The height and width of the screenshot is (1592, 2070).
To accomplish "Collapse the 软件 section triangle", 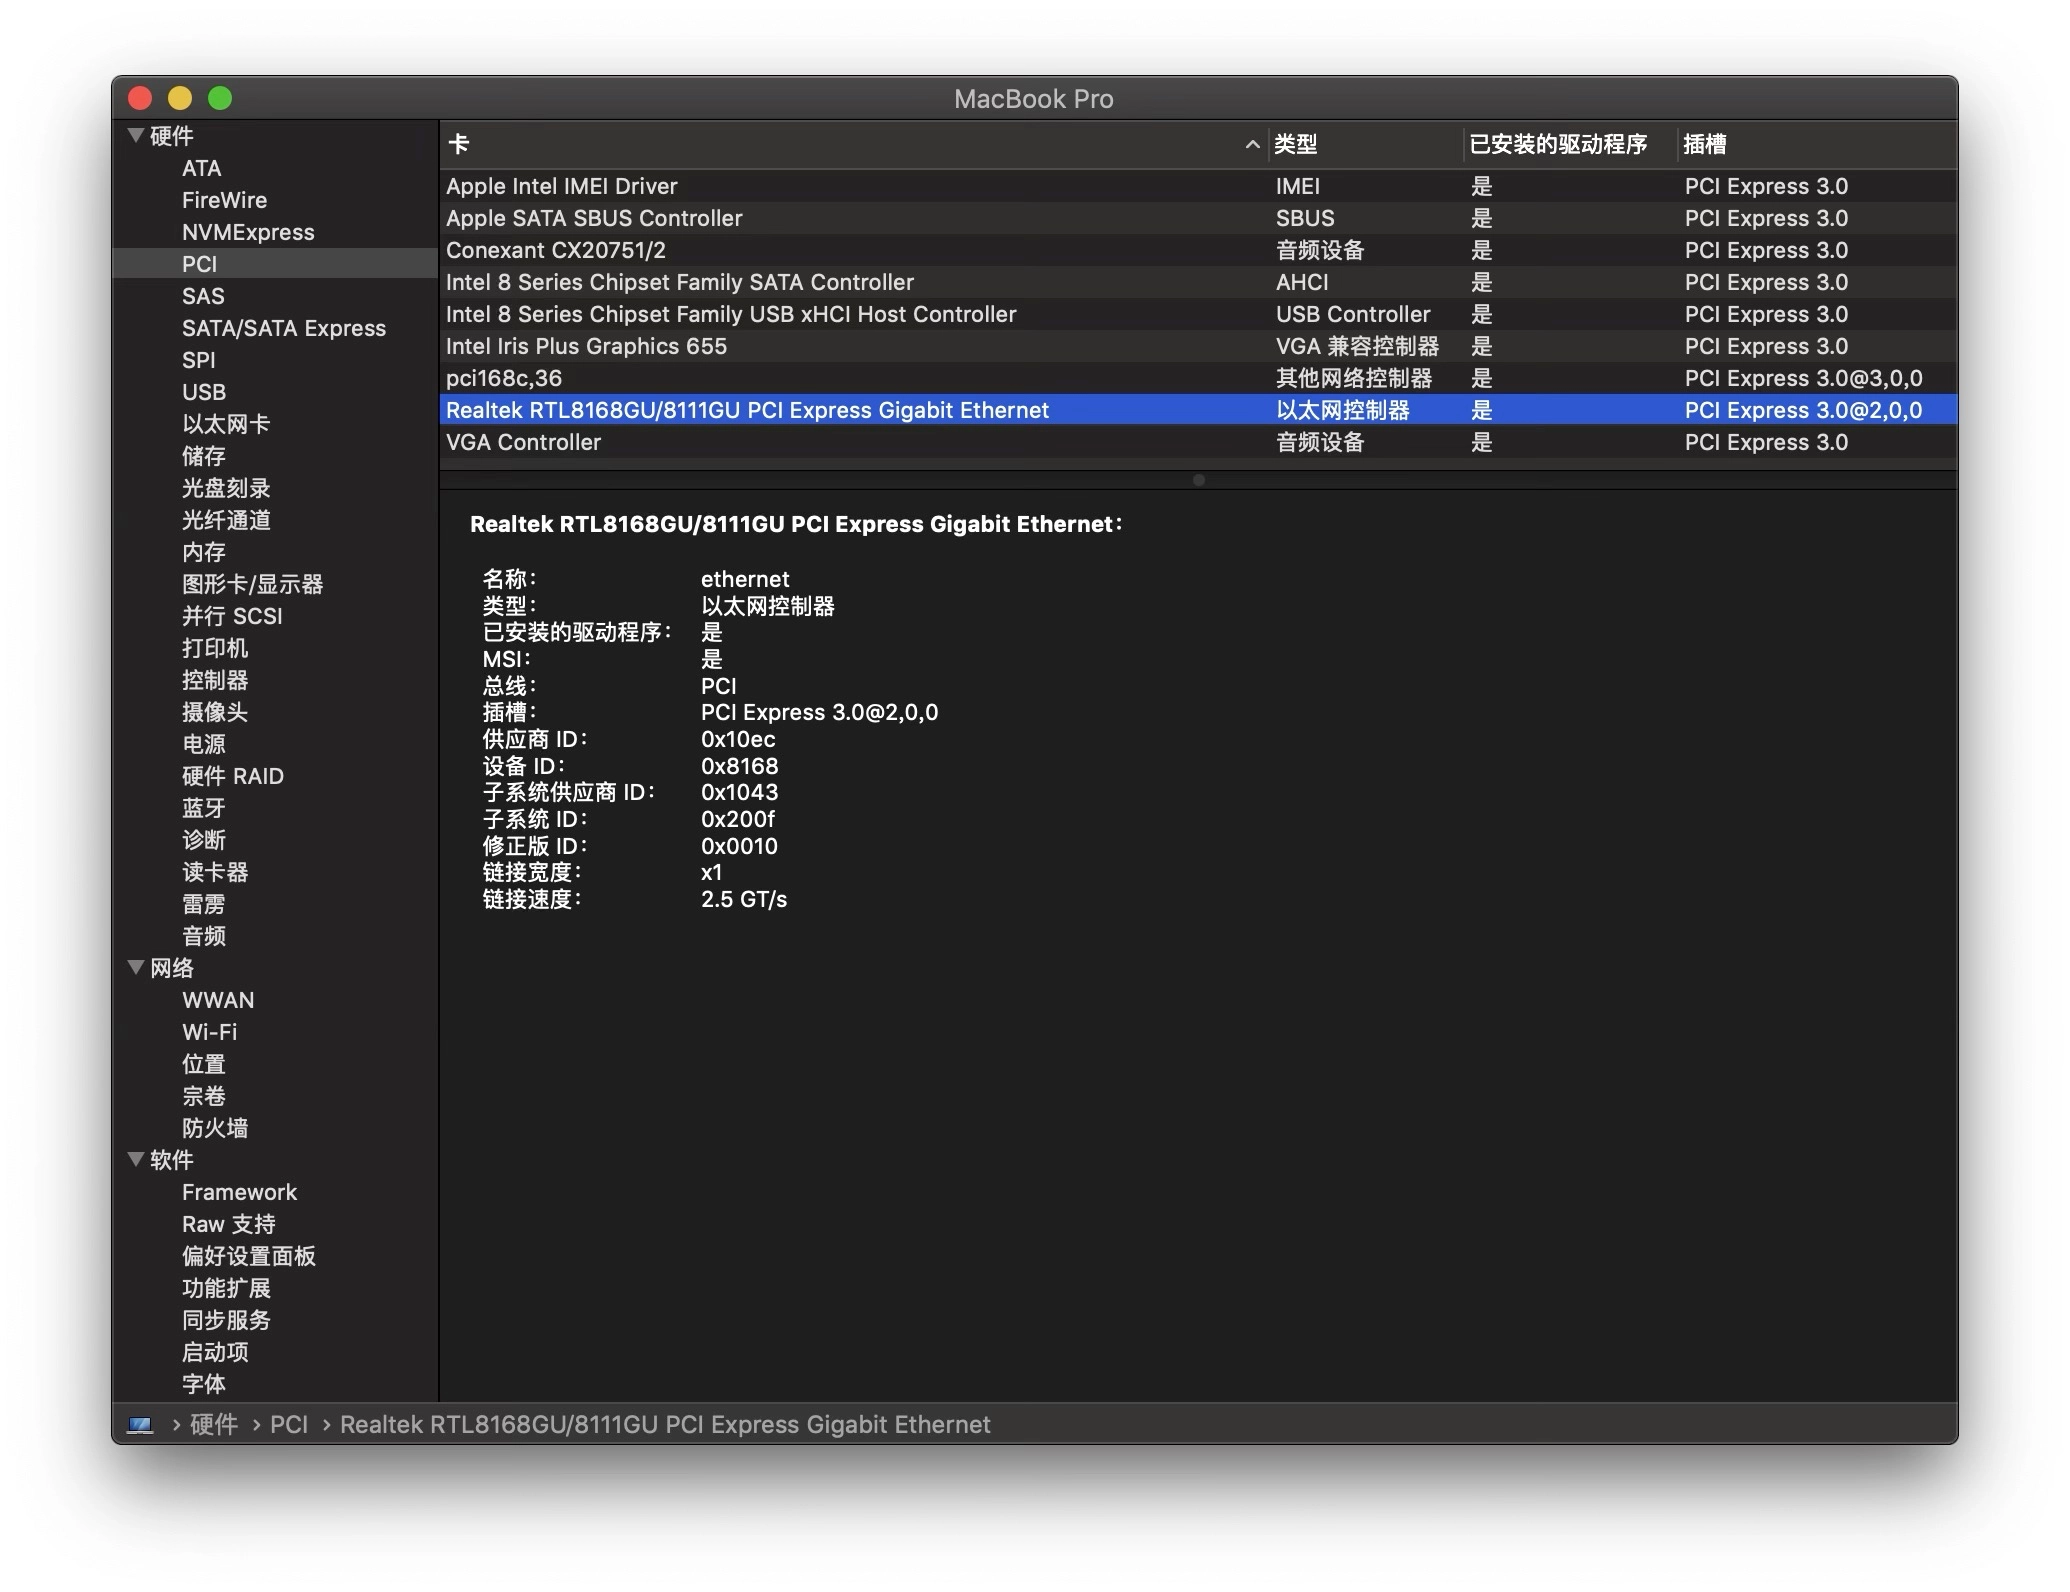I will [x=136, y=1159].
